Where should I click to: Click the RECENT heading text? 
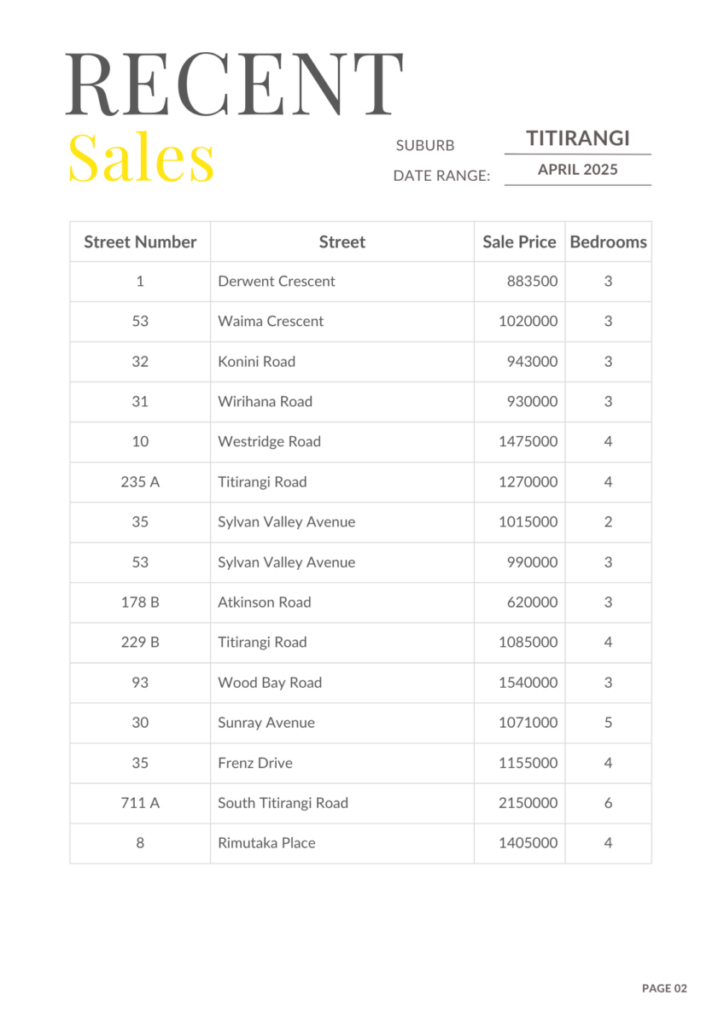[234, 84]
